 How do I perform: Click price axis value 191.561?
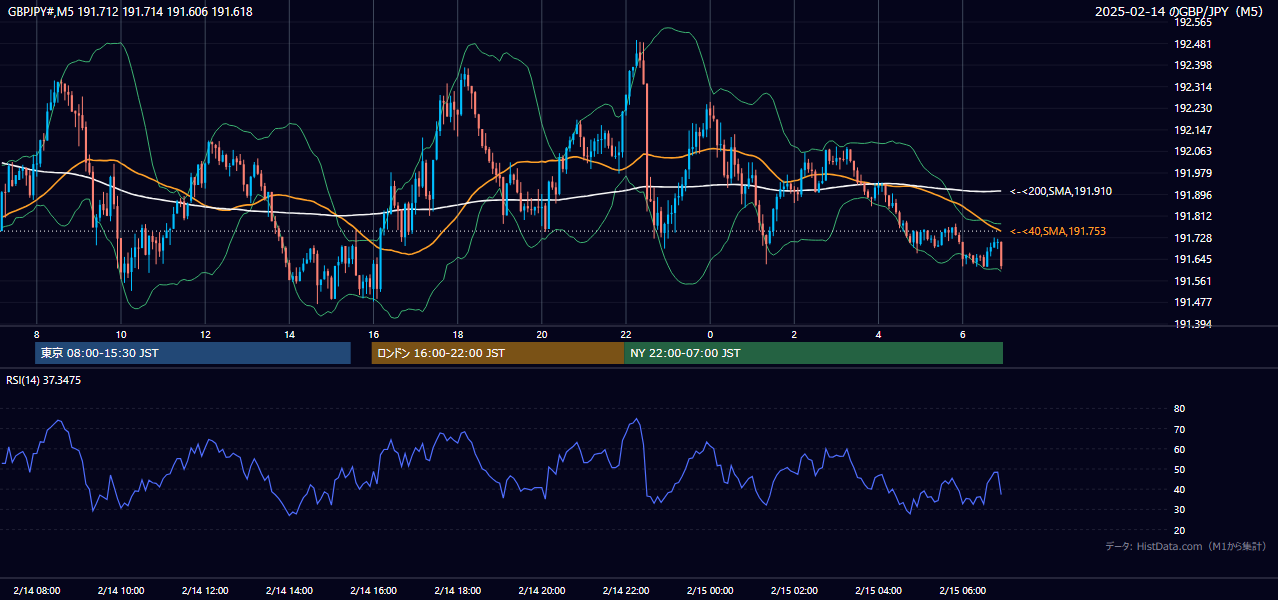[1193, 281]
